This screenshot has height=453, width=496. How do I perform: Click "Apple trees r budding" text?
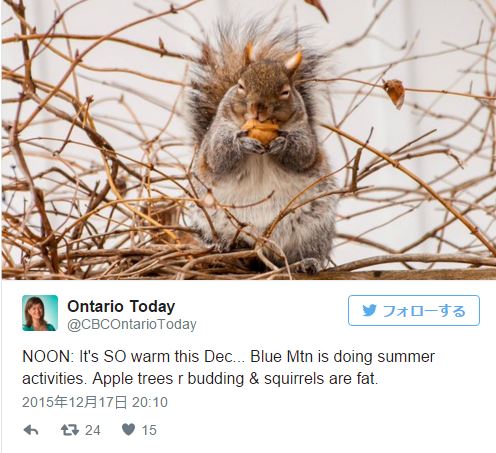(168, 379)
